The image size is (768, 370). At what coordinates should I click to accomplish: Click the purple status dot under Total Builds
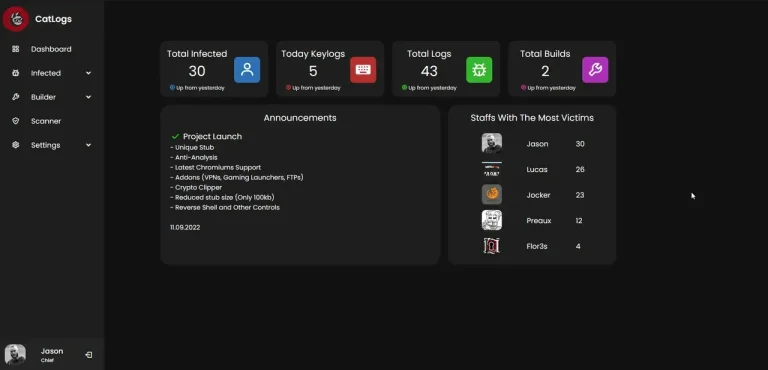pos(523,88)
